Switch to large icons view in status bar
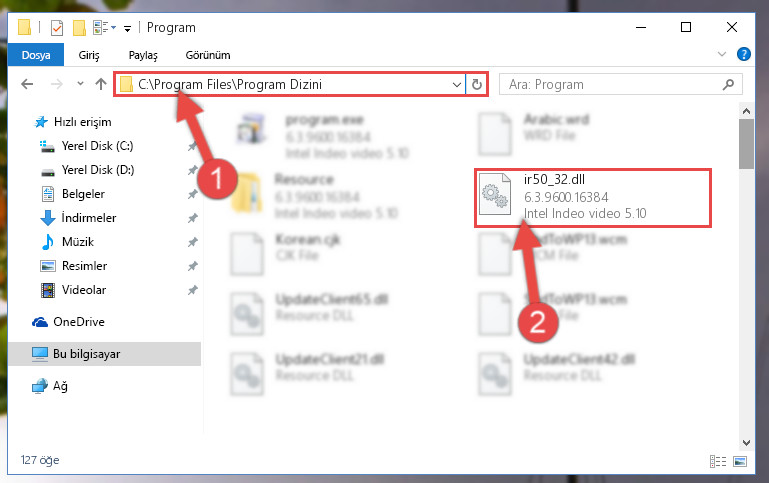This screenshot has height=483, width=769. (x=740, y=461)
